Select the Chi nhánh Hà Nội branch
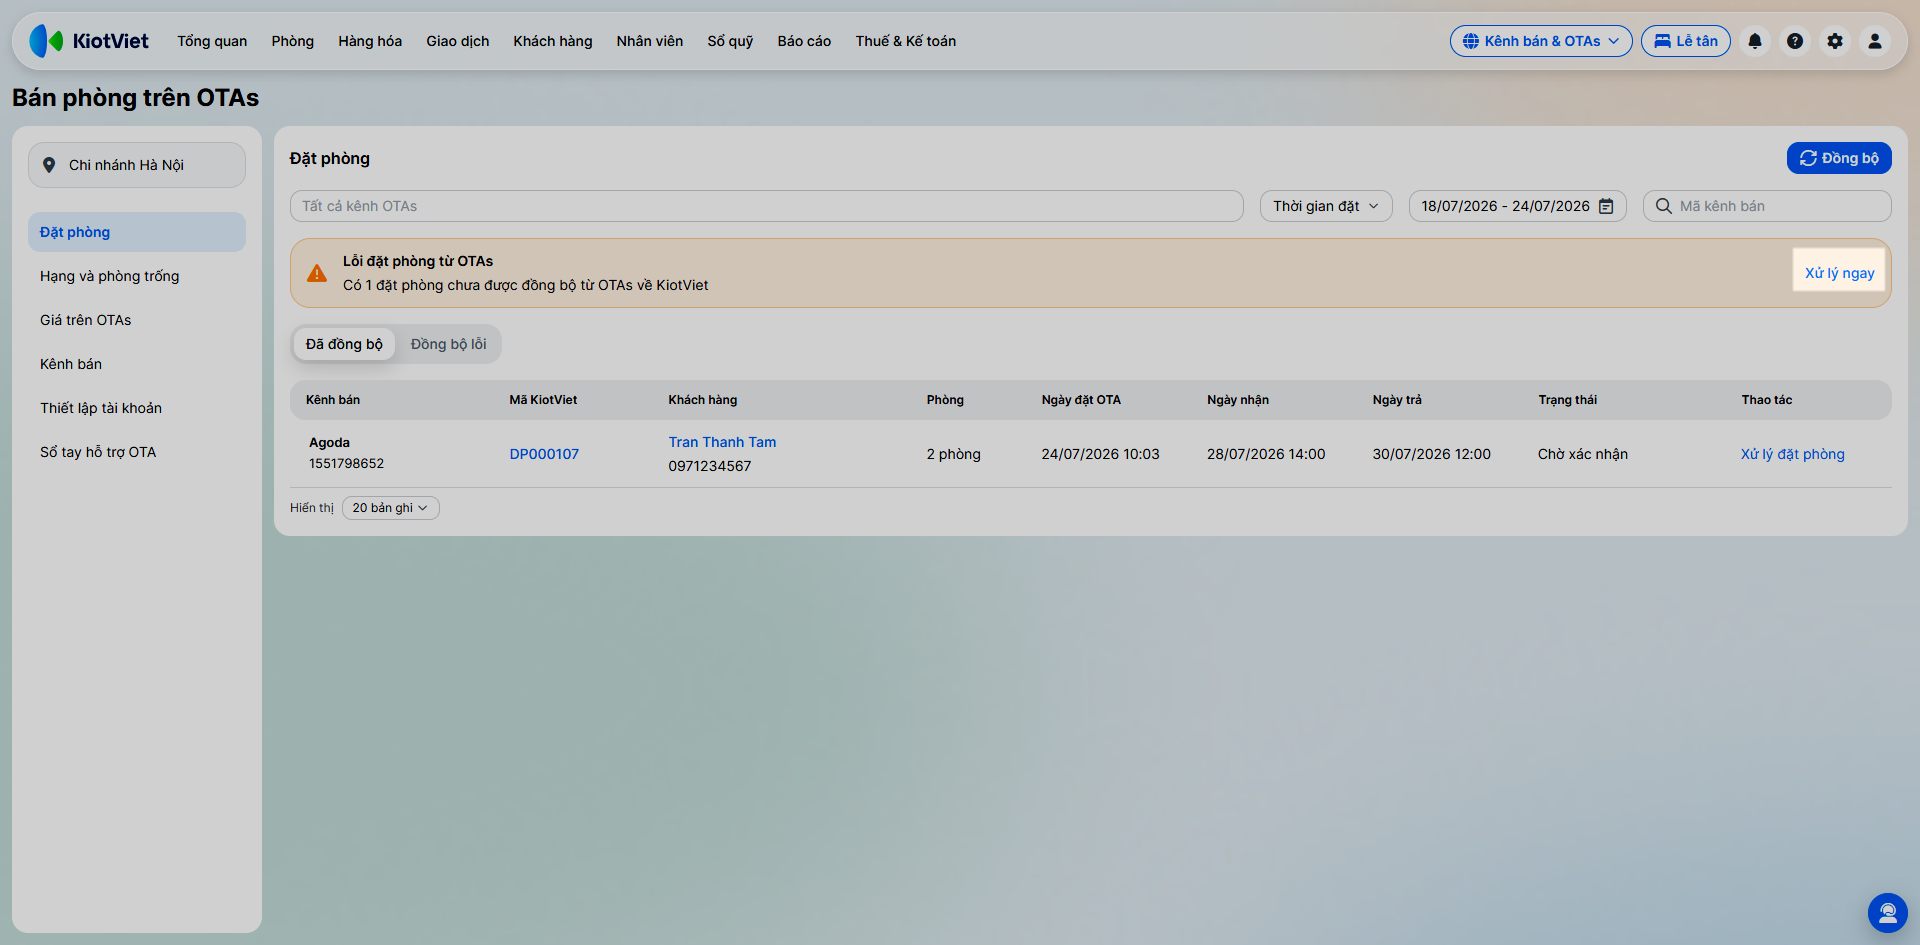 click(137, 165)
